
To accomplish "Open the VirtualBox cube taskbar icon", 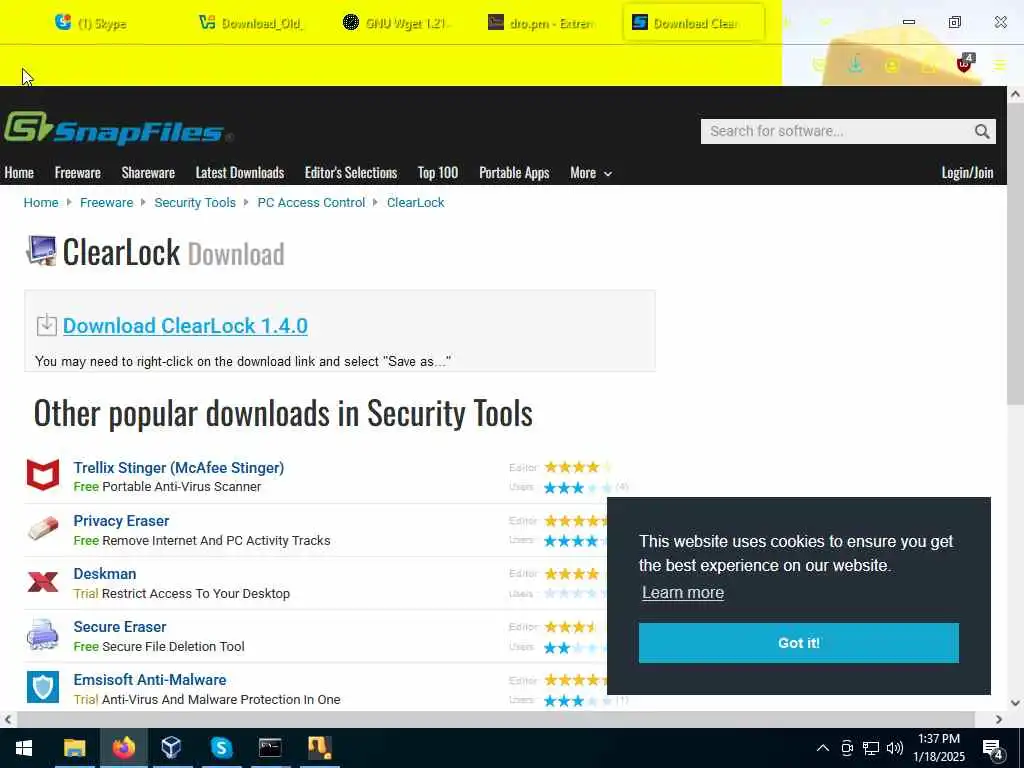I will 171,748.
